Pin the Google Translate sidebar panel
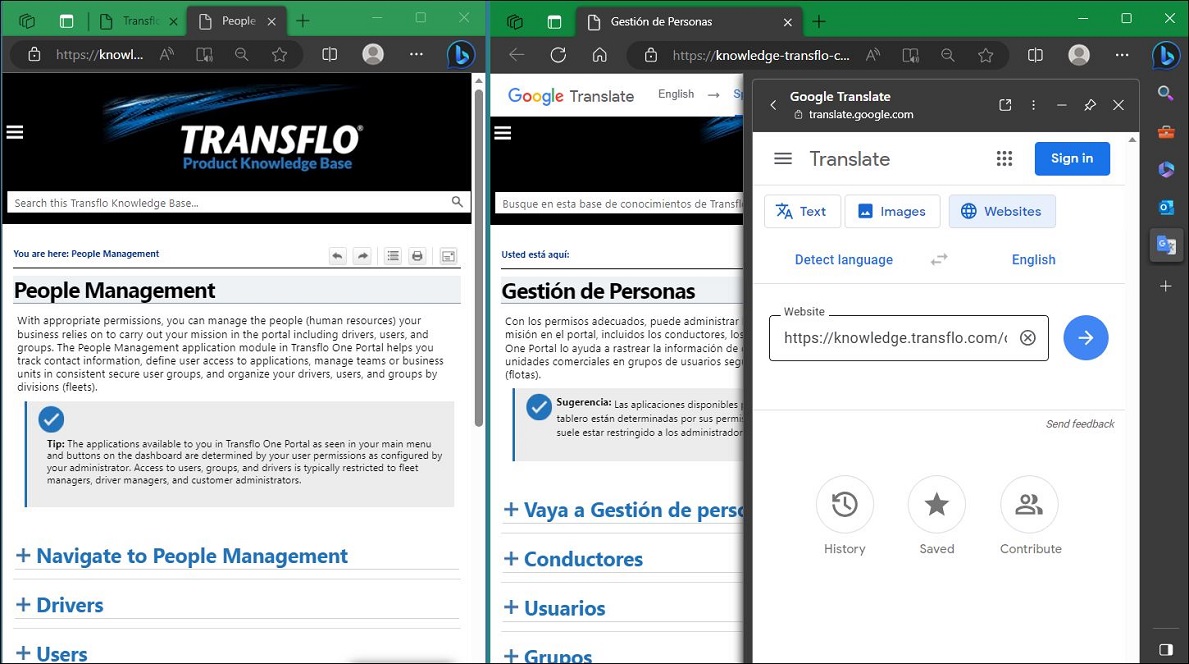The image size is (1189, 664). pos(1090,105)
